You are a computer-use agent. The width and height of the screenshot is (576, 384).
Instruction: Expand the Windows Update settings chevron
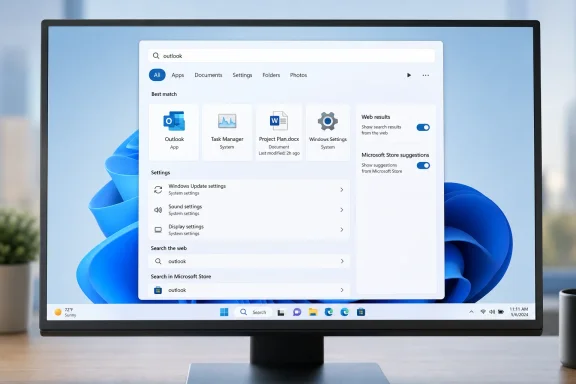(342, 190)
